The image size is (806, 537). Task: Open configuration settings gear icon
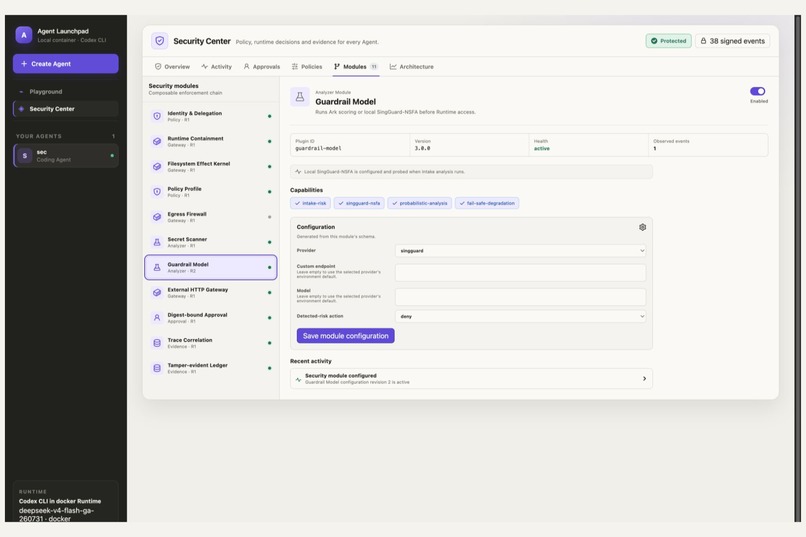[643, 227]
